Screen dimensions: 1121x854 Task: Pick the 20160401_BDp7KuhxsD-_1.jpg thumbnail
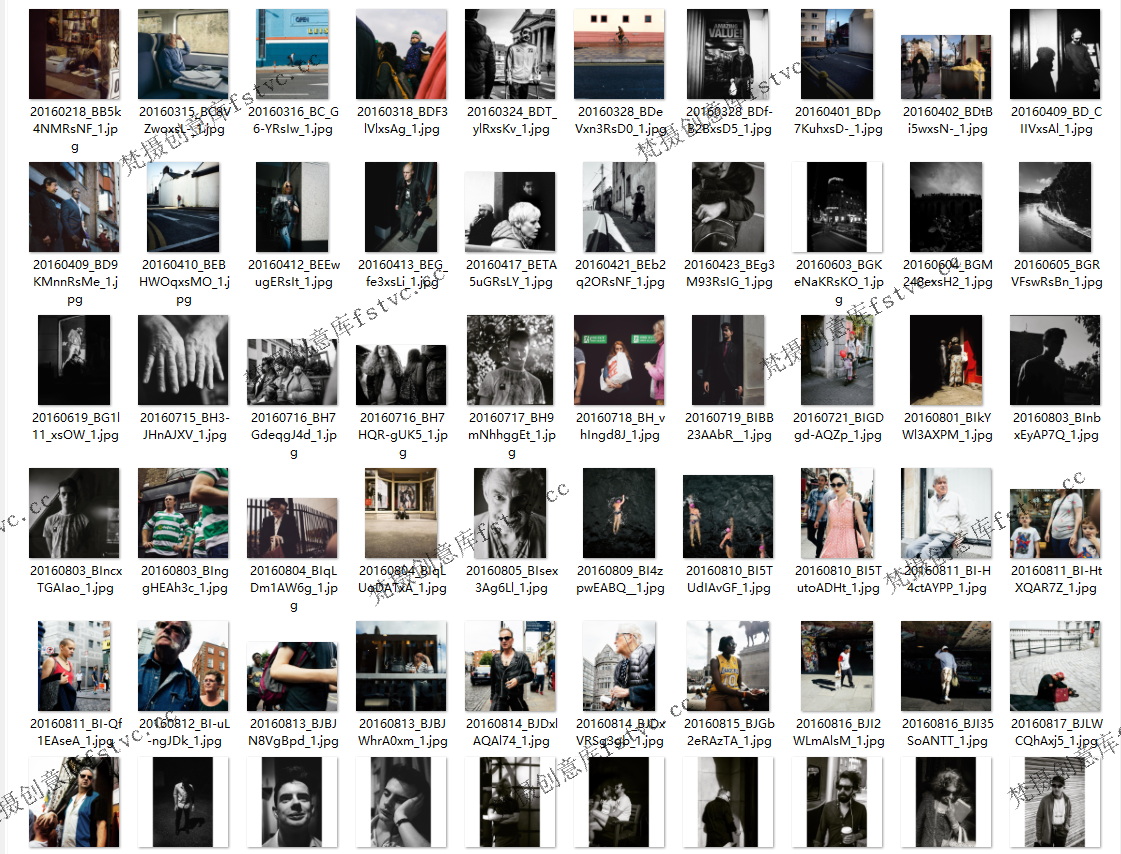point(837,54)
